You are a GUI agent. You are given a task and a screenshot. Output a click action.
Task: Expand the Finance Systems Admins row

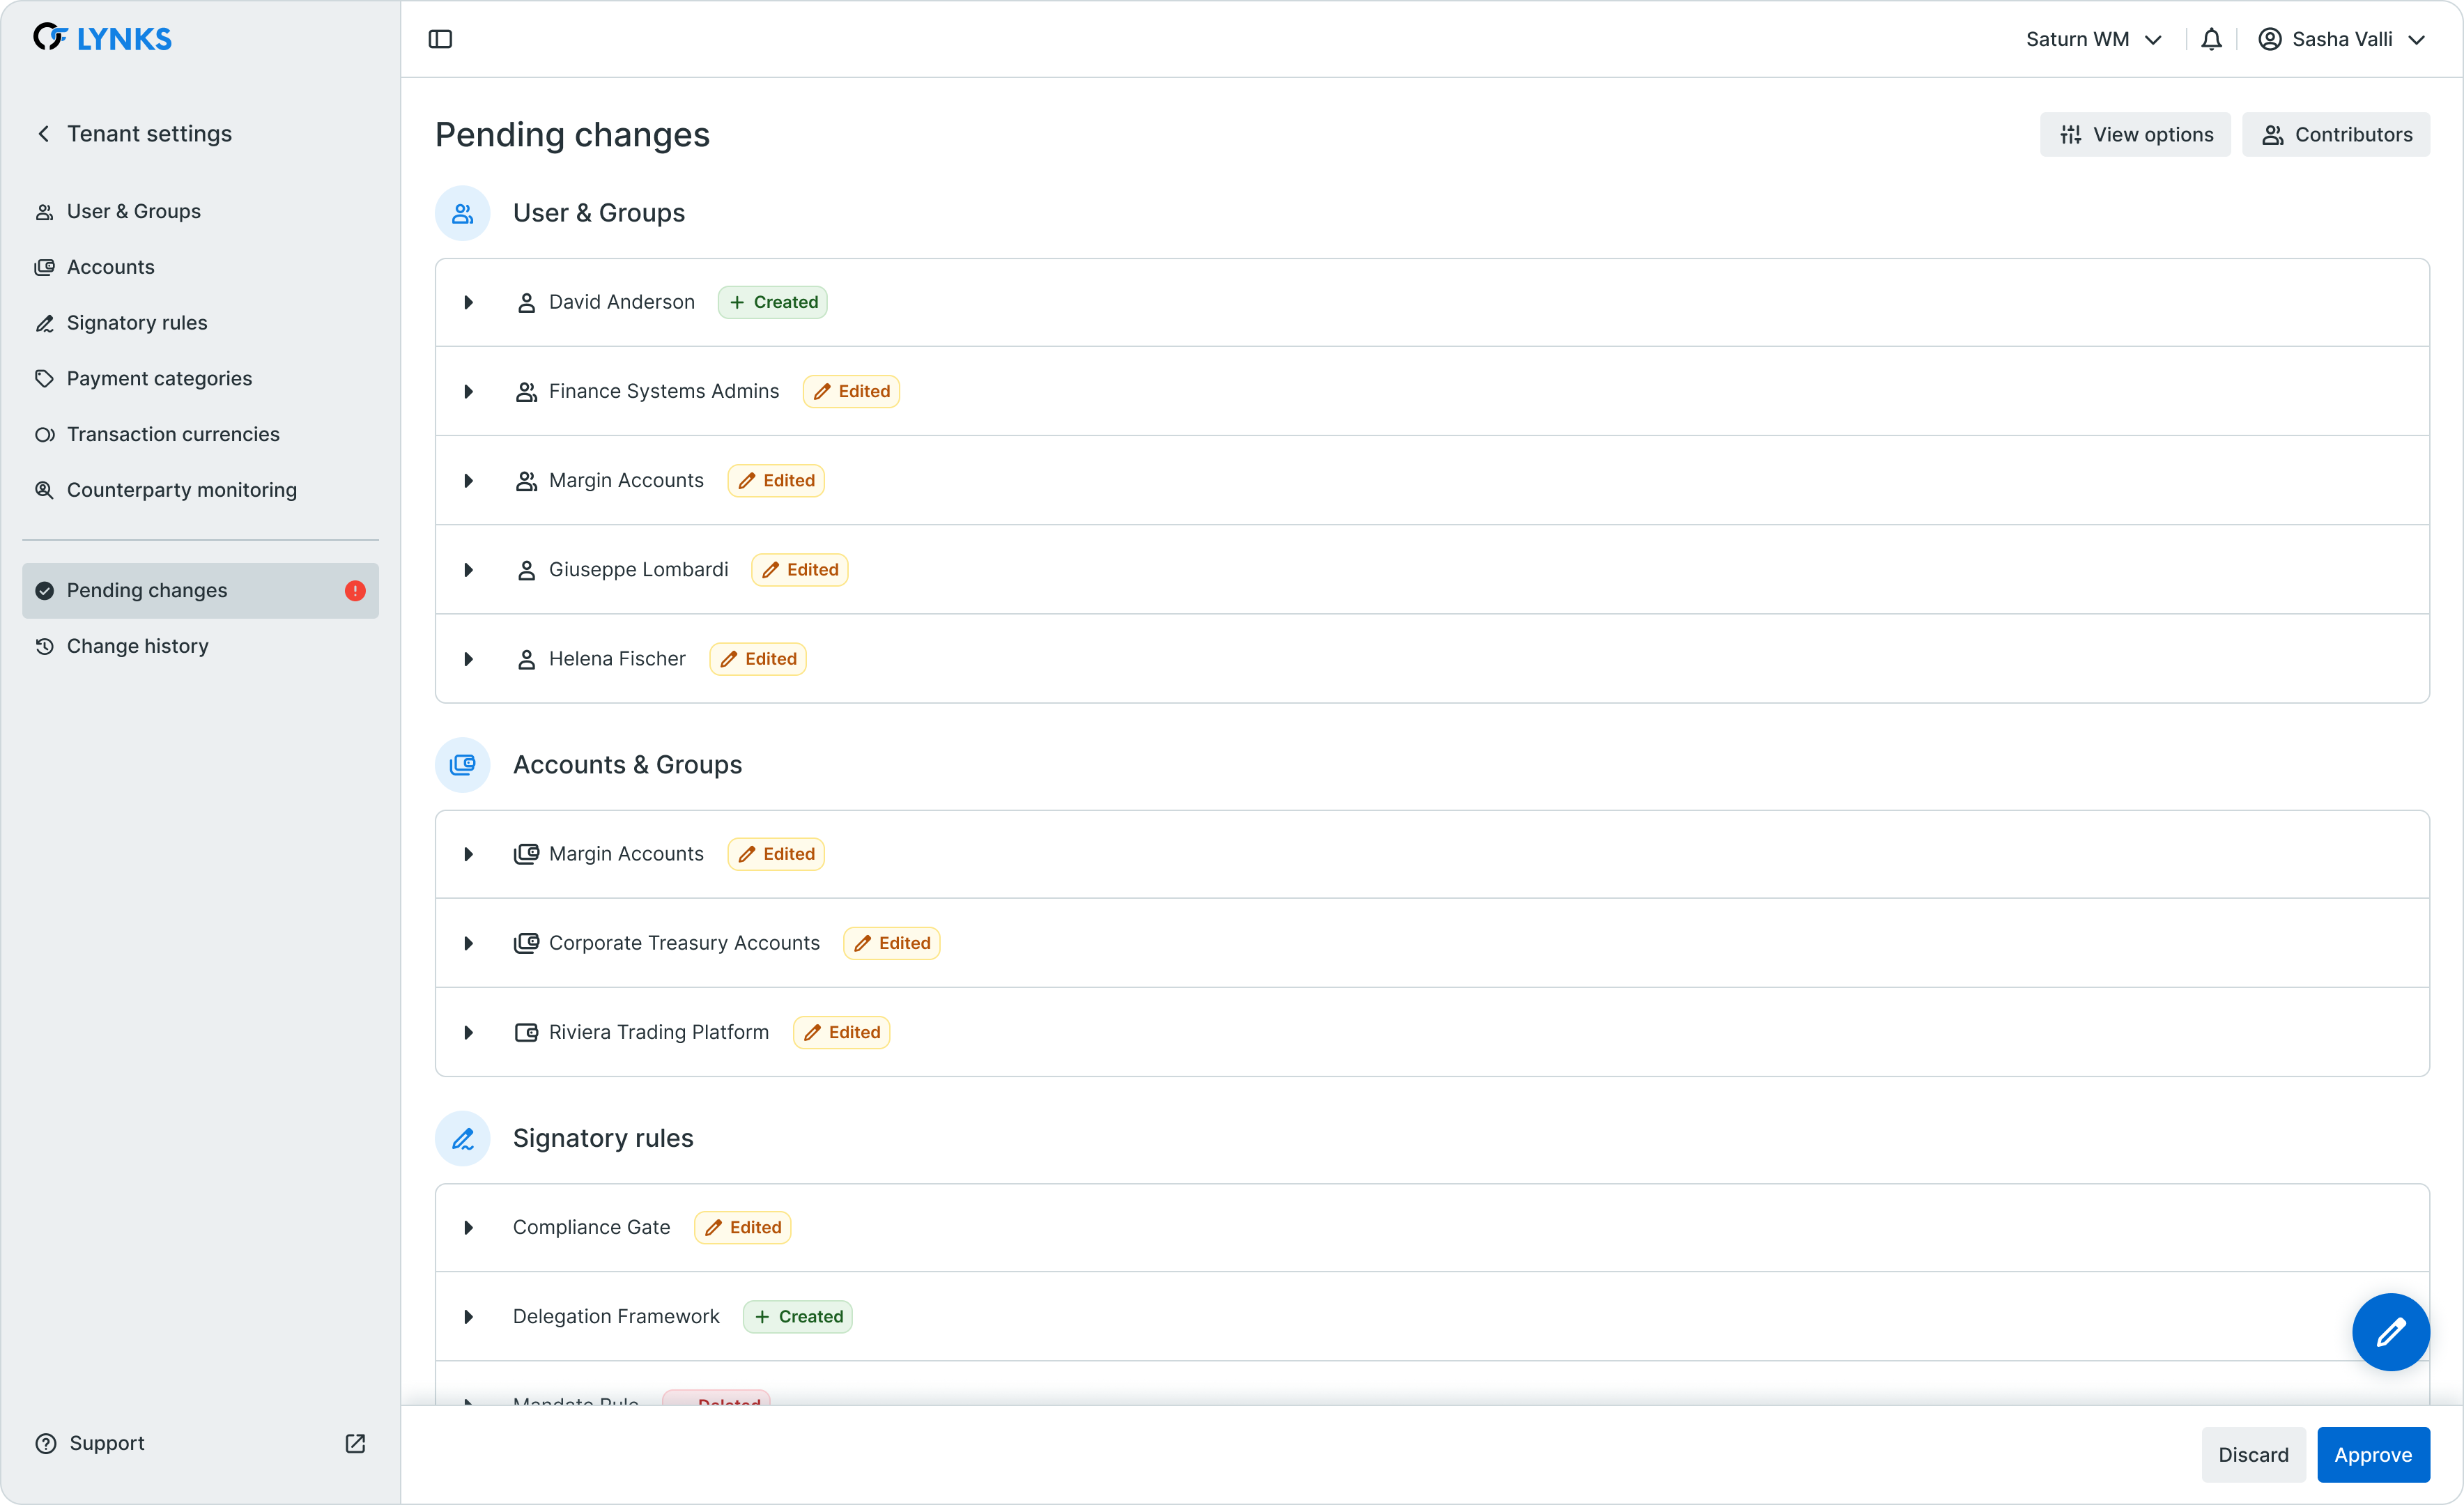[x=468, y=392]
